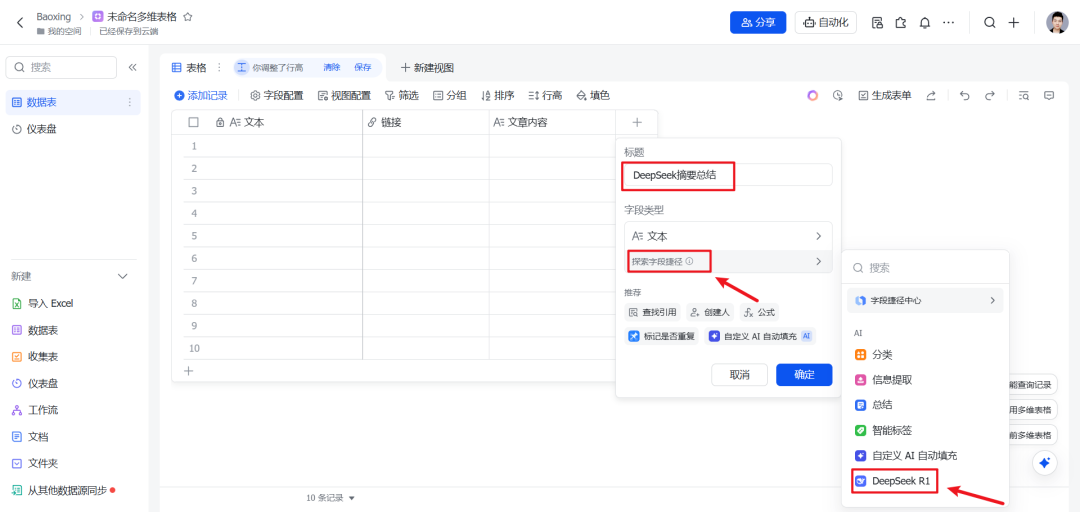Open 字段捷径中心

pos(925,300)
